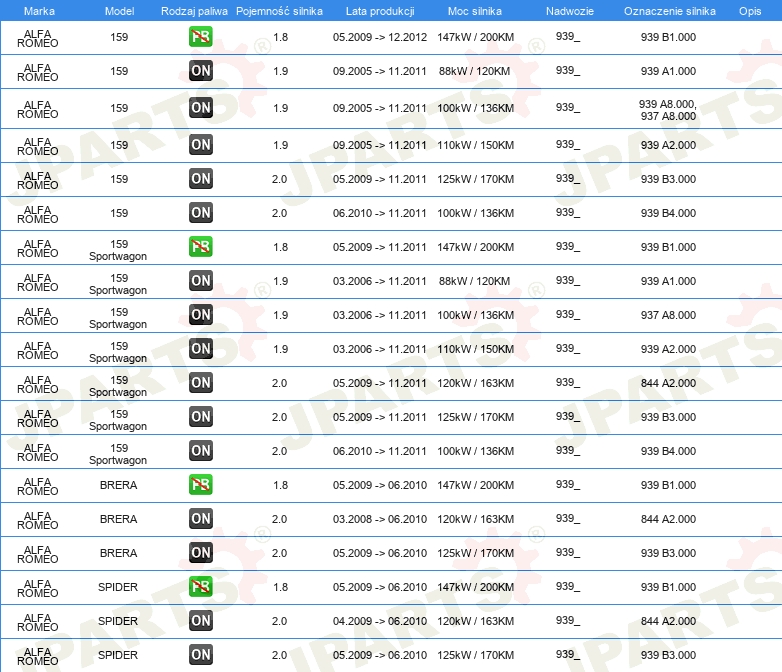Click the Pojemność silnika column header
782x672 pixels.
pyautogui.click(x=279, y=11)
